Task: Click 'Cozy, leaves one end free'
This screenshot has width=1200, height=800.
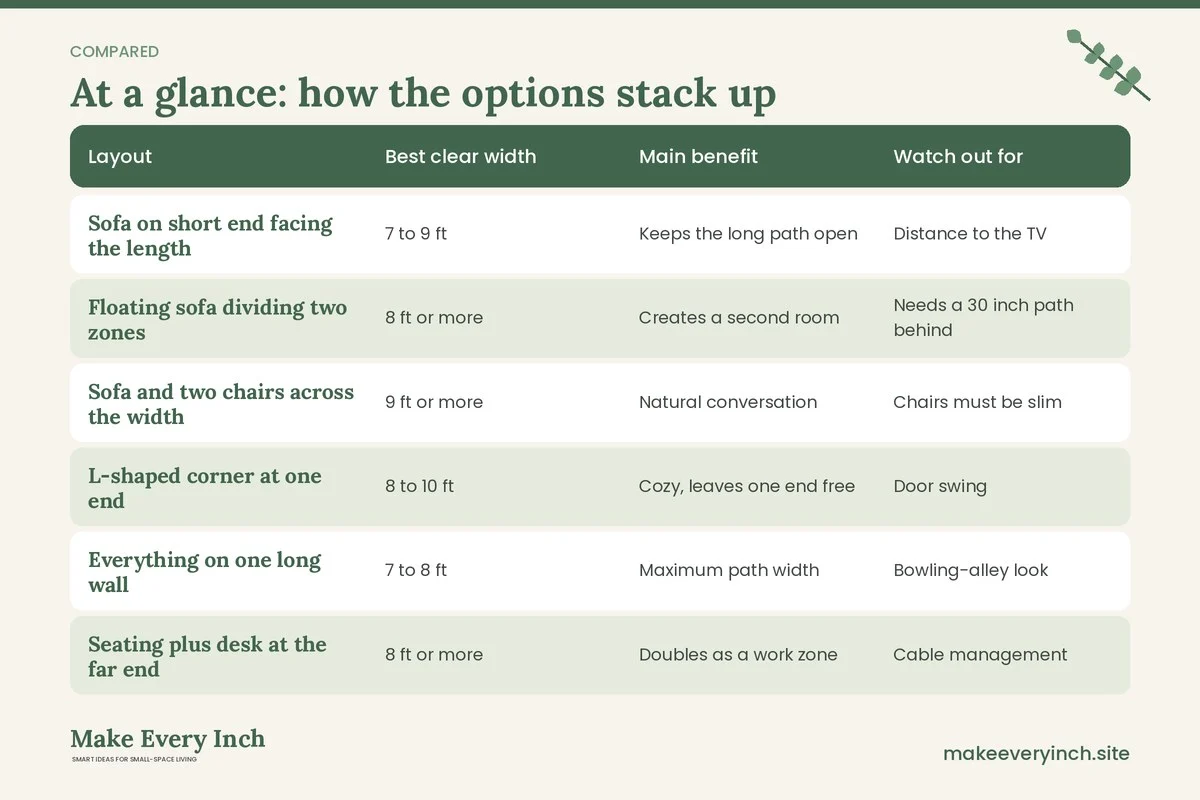Action: (x=747, y=486)
